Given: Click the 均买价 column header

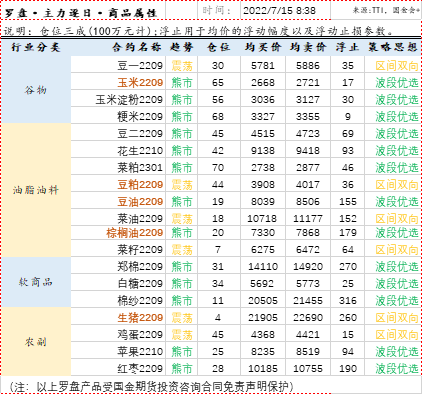Looking at the screenshot, I should (263, 47).
